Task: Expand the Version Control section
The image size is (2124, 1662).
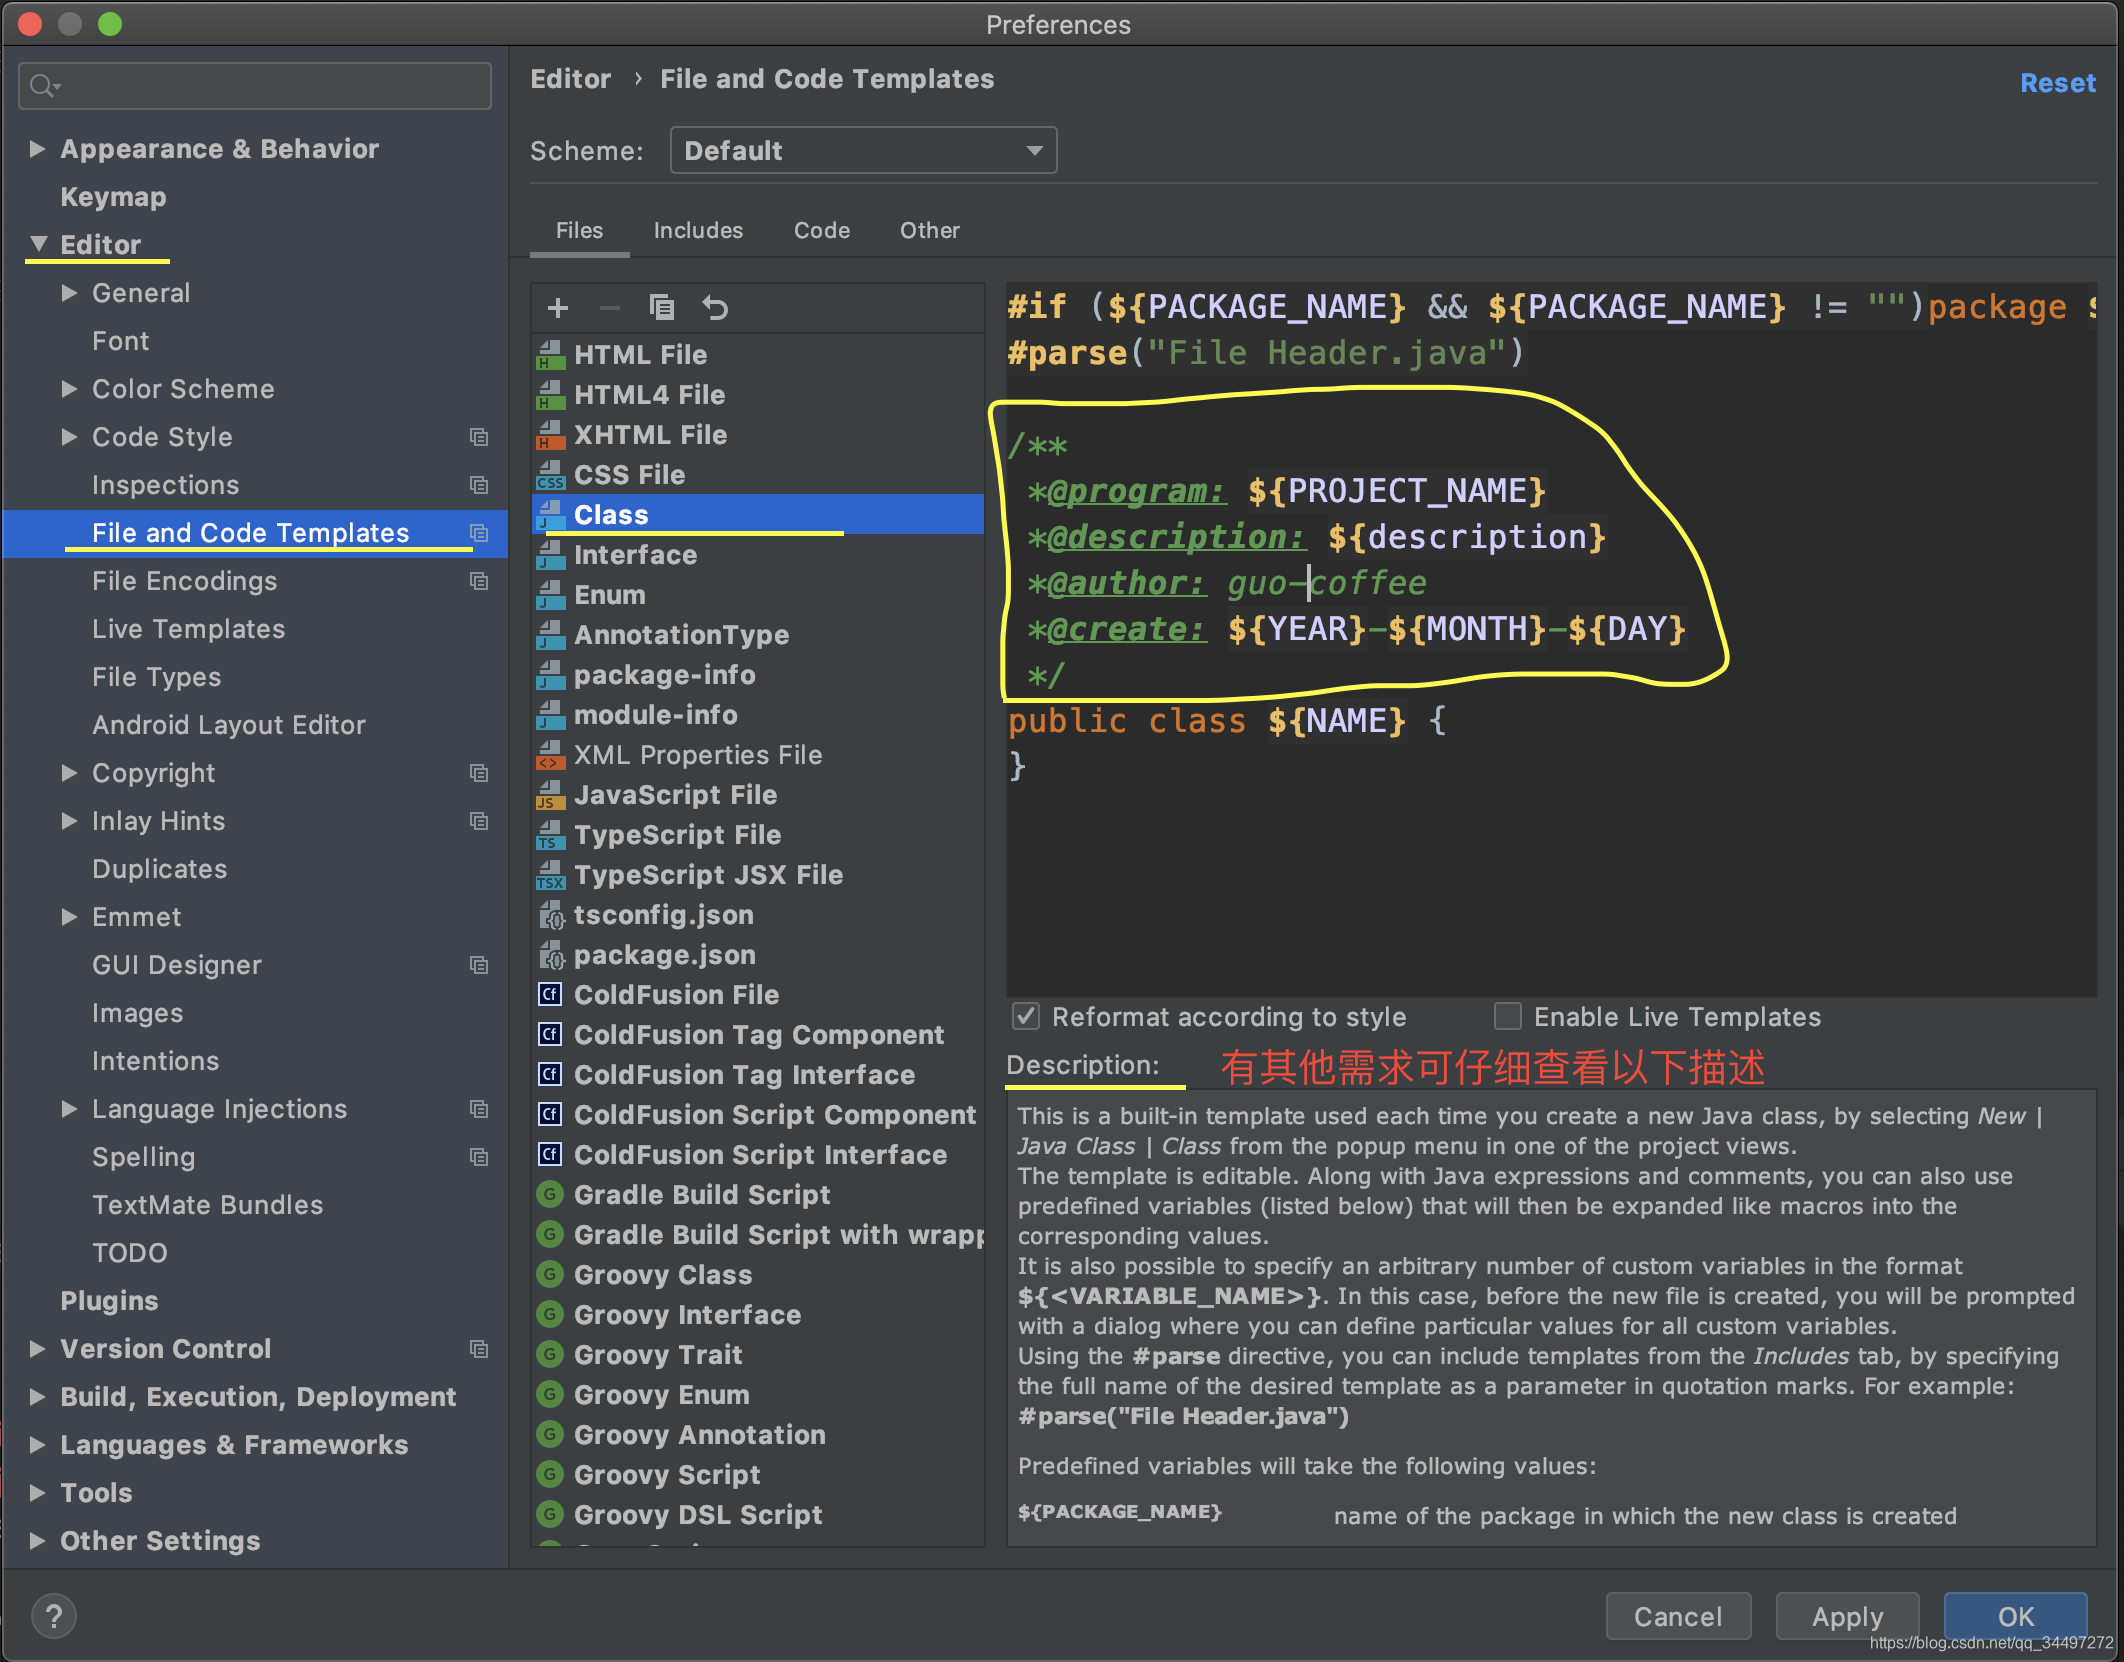Action: click(x=38, y=1349)
